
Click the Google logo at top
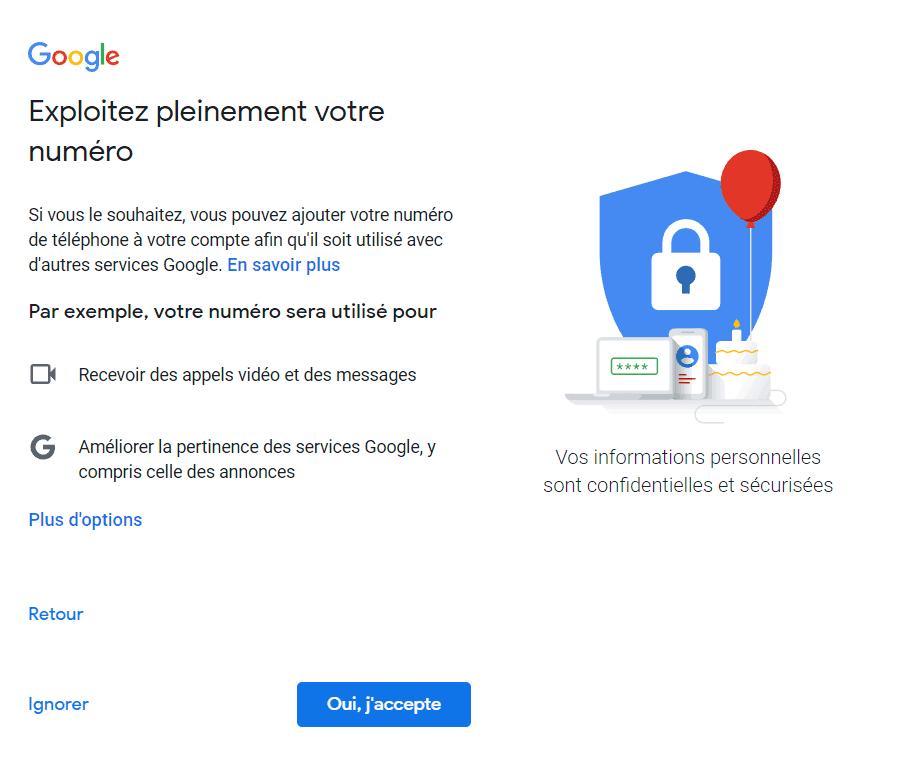(74, 55)
